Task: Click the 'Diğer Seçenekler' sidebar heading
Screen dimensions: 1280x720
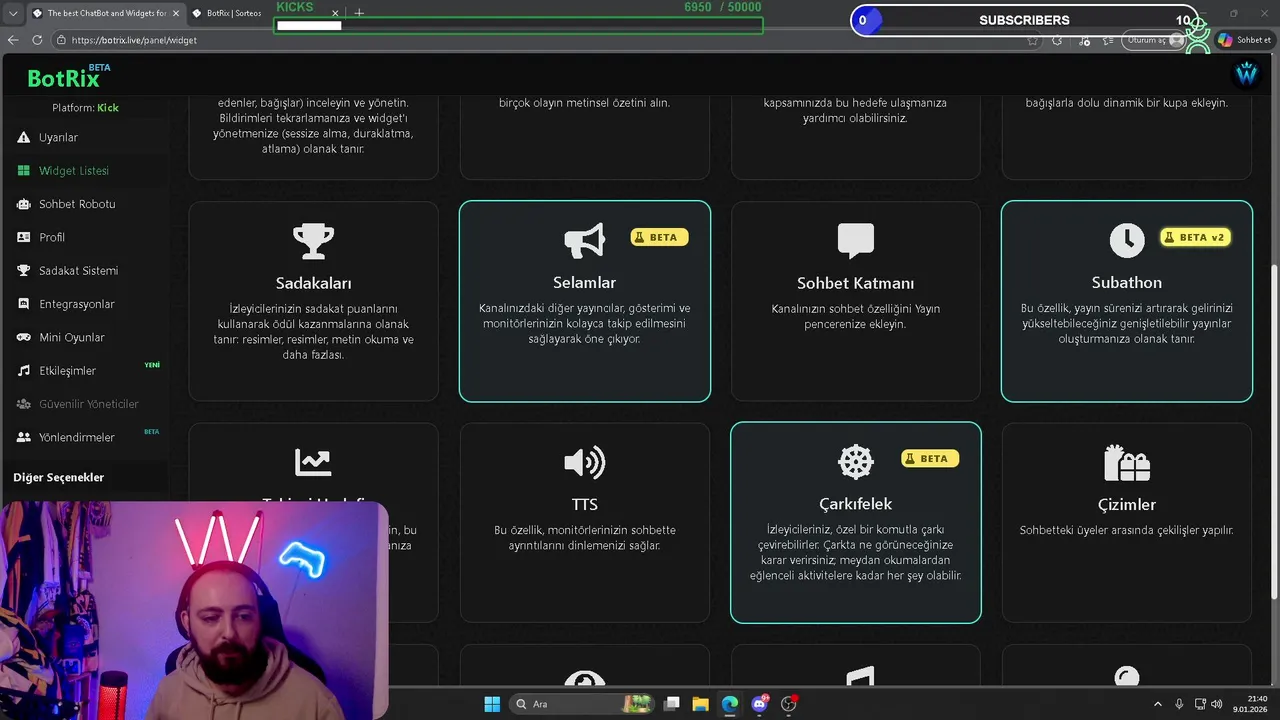Action: coord(59,477)
